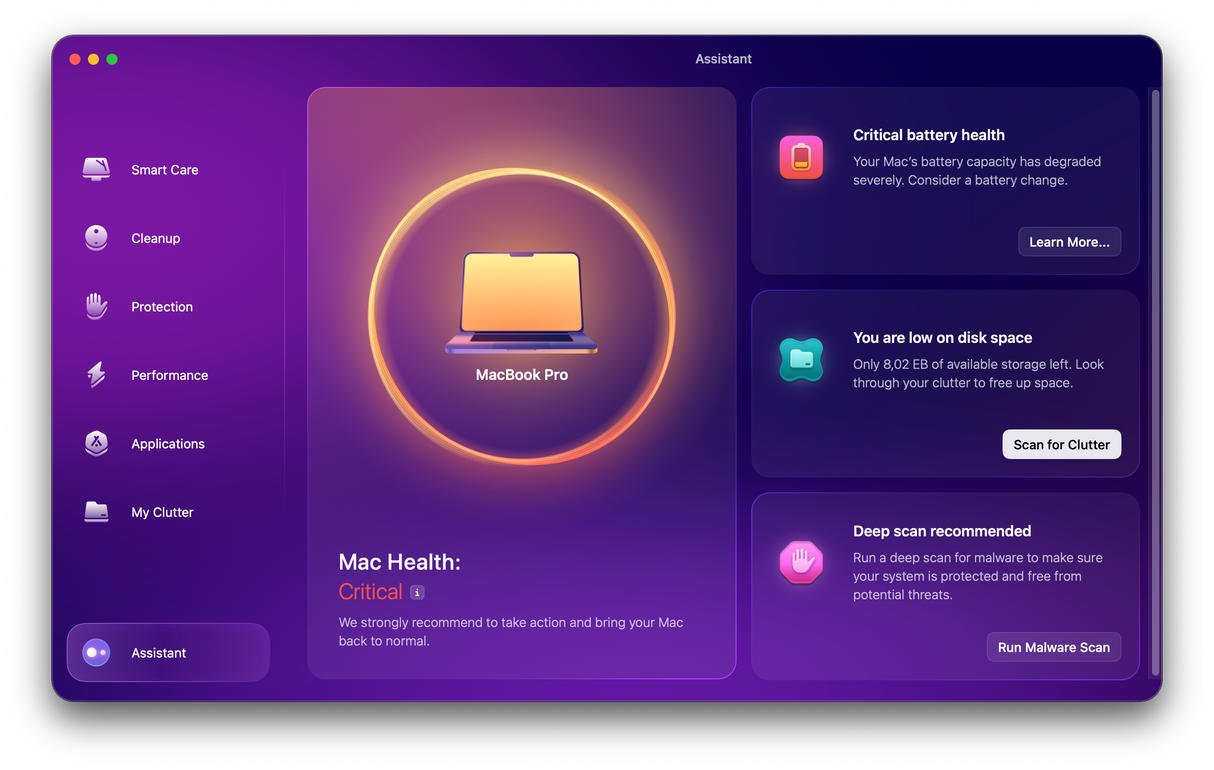1214x770 pixels.
Task: Click the Learn More... button
Action: [1069, 242]
